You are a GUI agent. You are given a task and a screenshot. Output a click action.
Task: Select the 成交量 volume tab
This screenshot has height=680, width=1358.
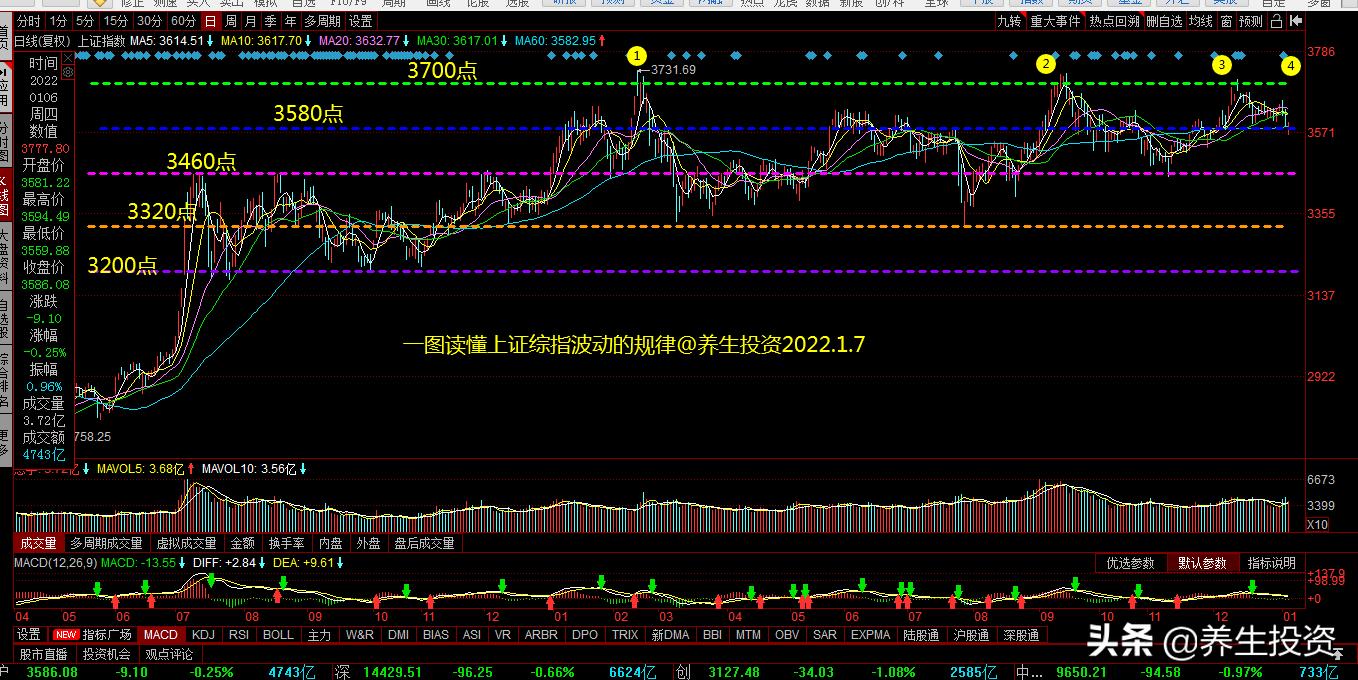(x=39, y=543)
